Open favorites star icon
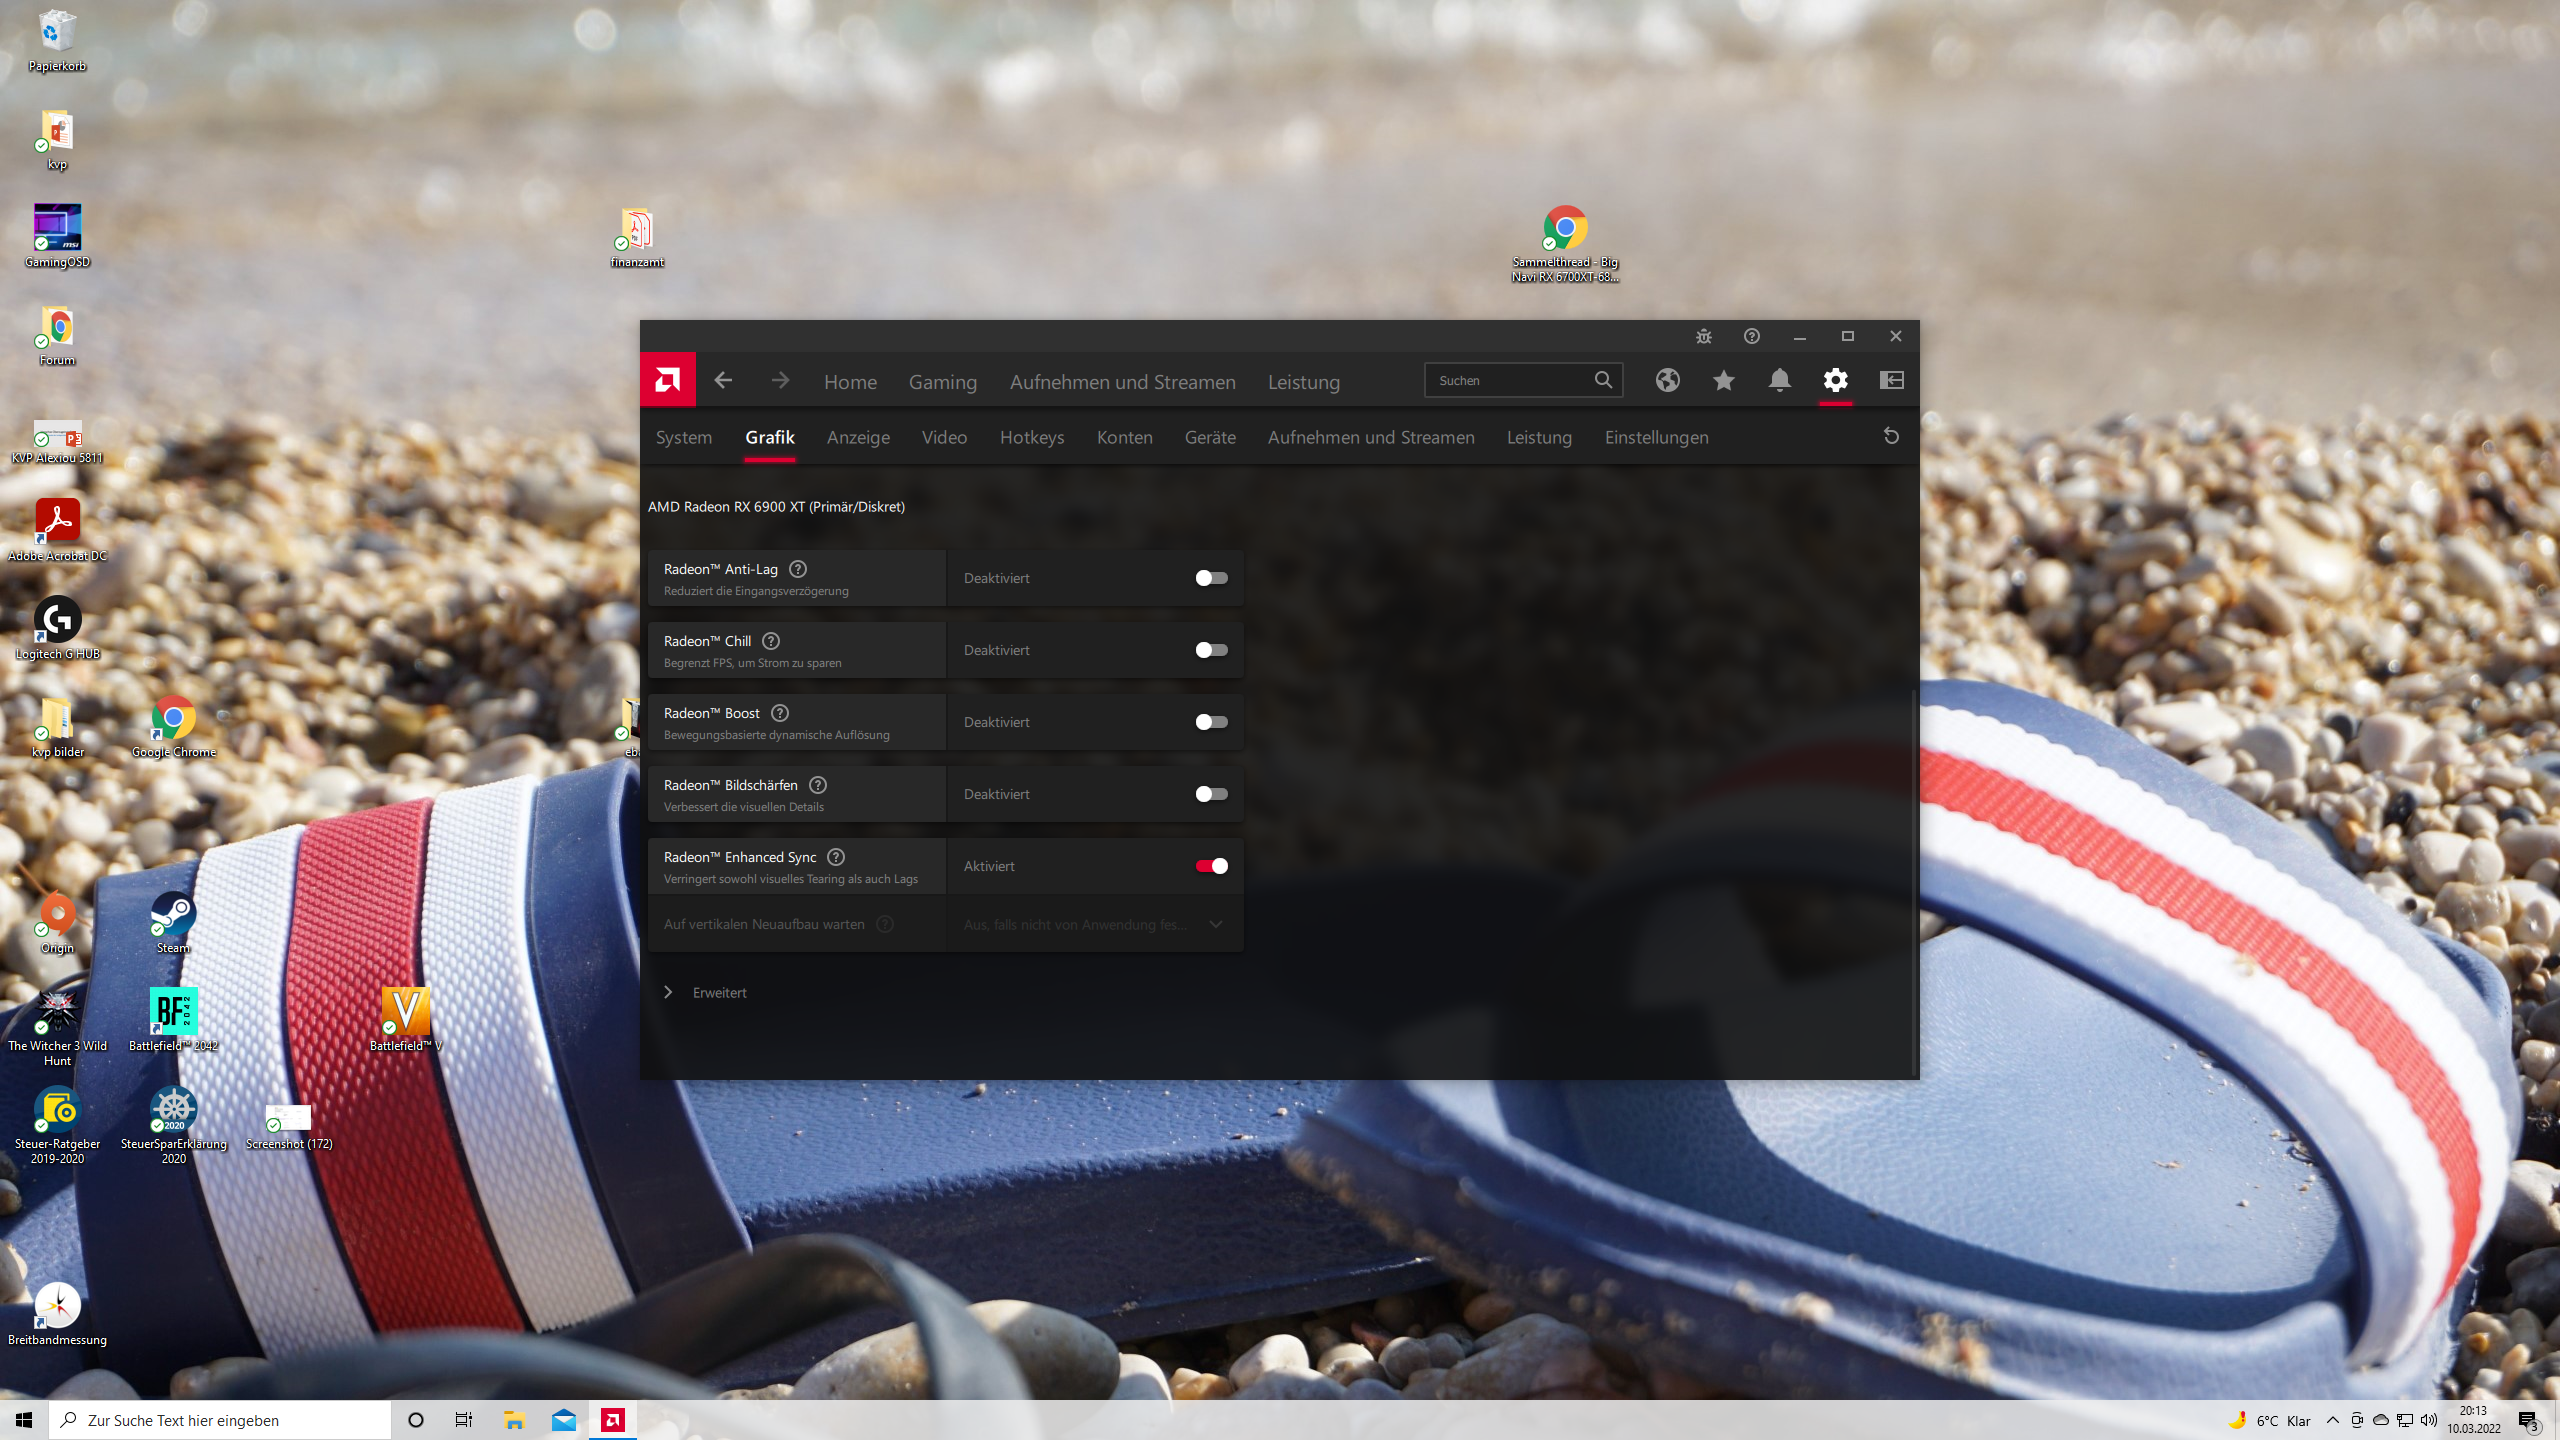This screenshot has height=1440, width=2560. [x=1723, y=380]
